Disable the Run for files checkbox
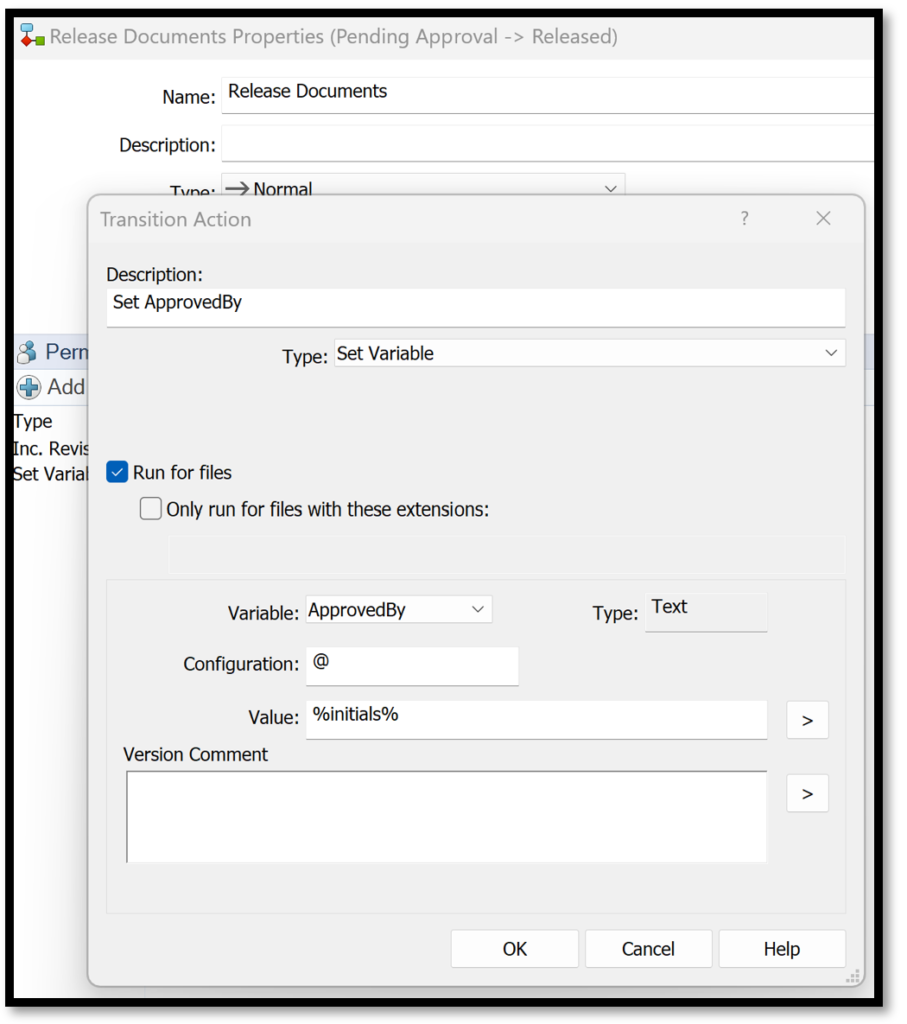The image size is (907, 1024). coord(116,472)
